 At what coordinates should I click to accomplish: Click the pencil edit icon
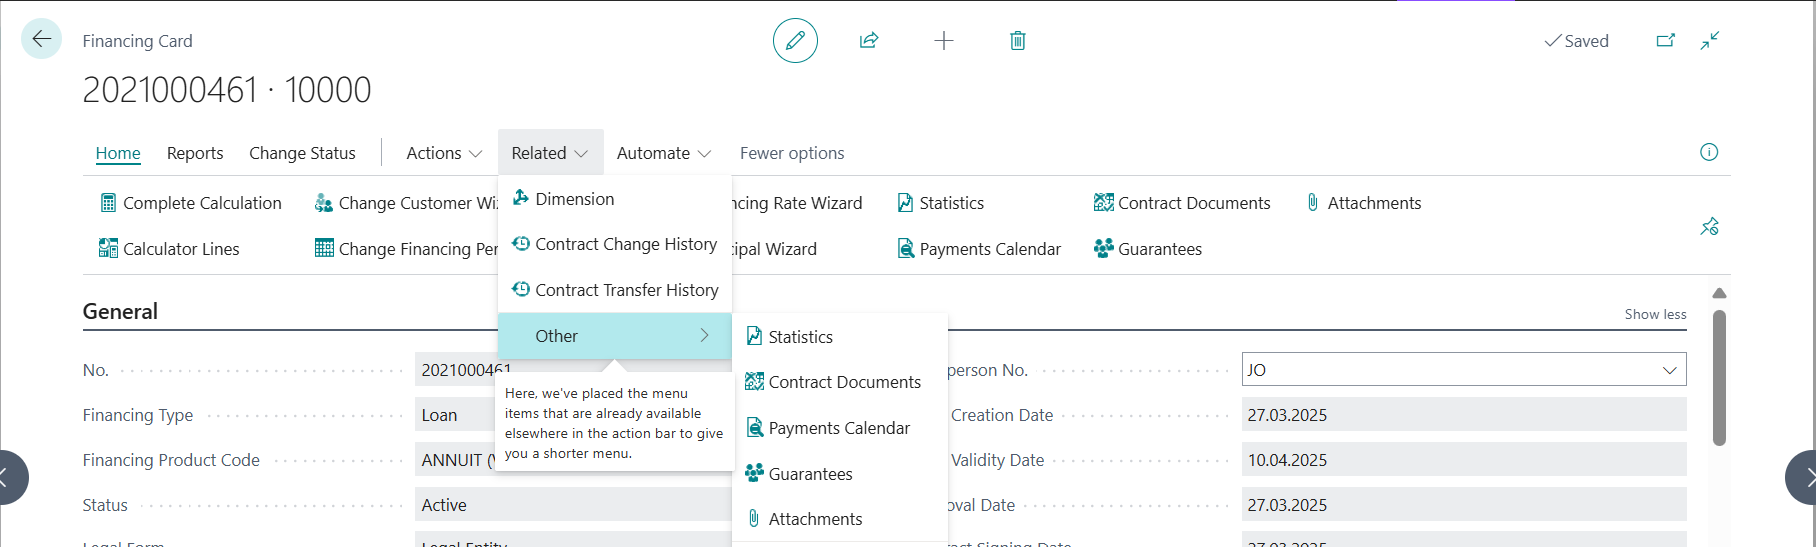tap(795, 41)
